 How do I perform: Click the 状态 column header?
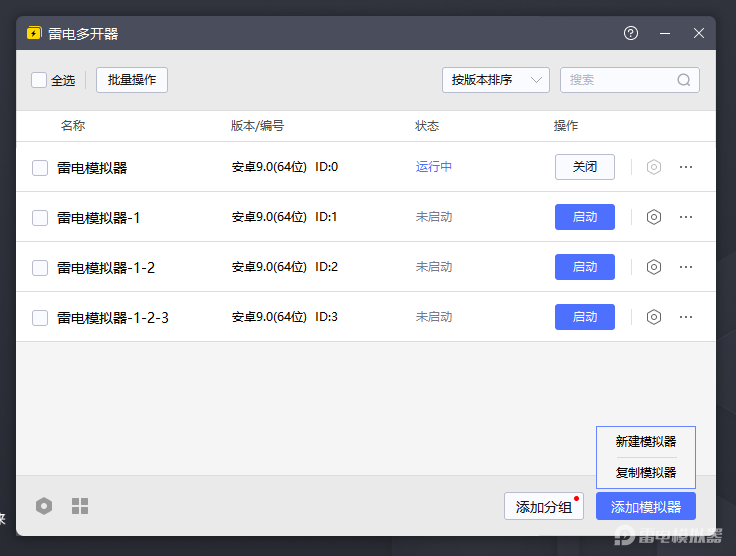[427, 126]
